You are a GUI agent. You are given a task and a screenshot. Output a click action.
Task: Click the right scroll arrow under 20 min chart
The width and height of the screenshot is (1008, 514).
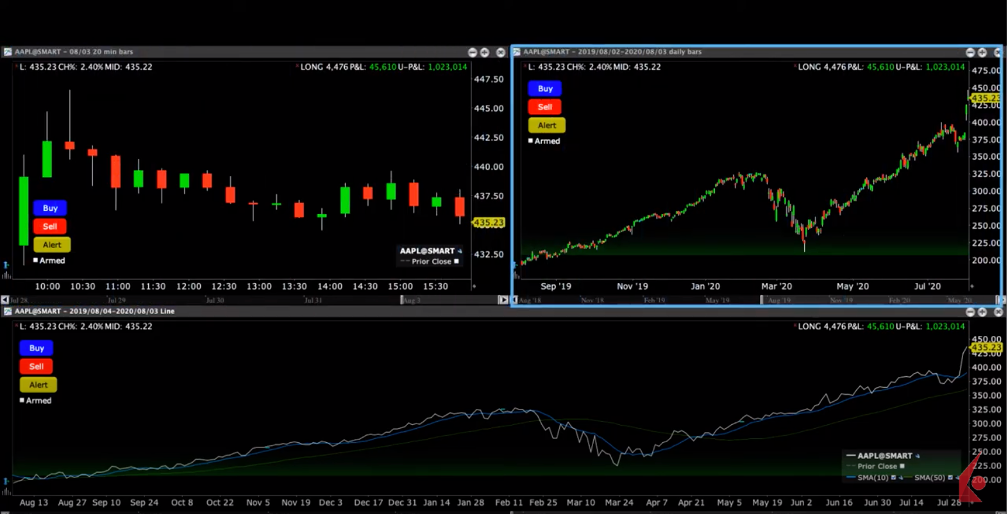(503, 299)
